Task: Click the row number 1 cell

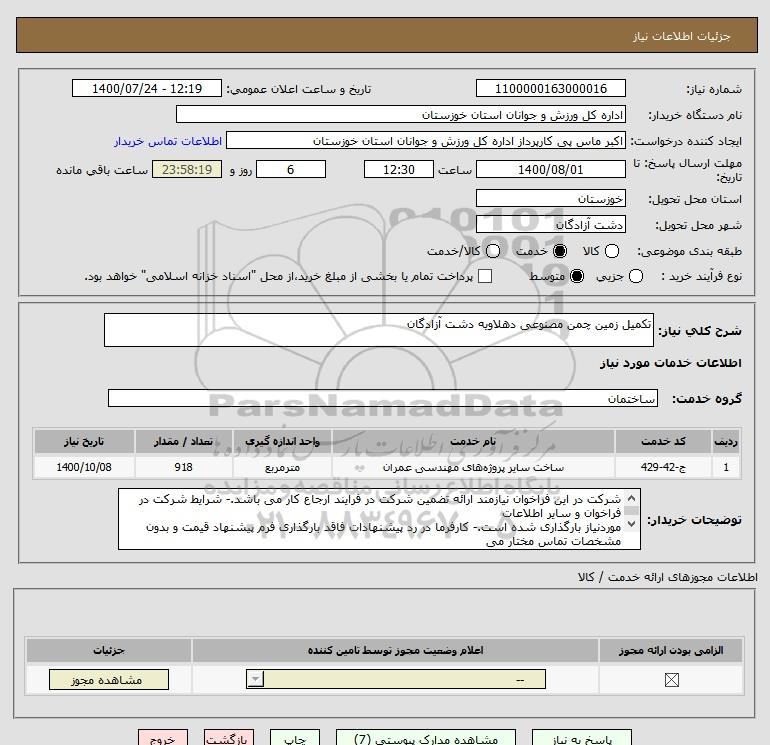Action: tap(726, 467)
